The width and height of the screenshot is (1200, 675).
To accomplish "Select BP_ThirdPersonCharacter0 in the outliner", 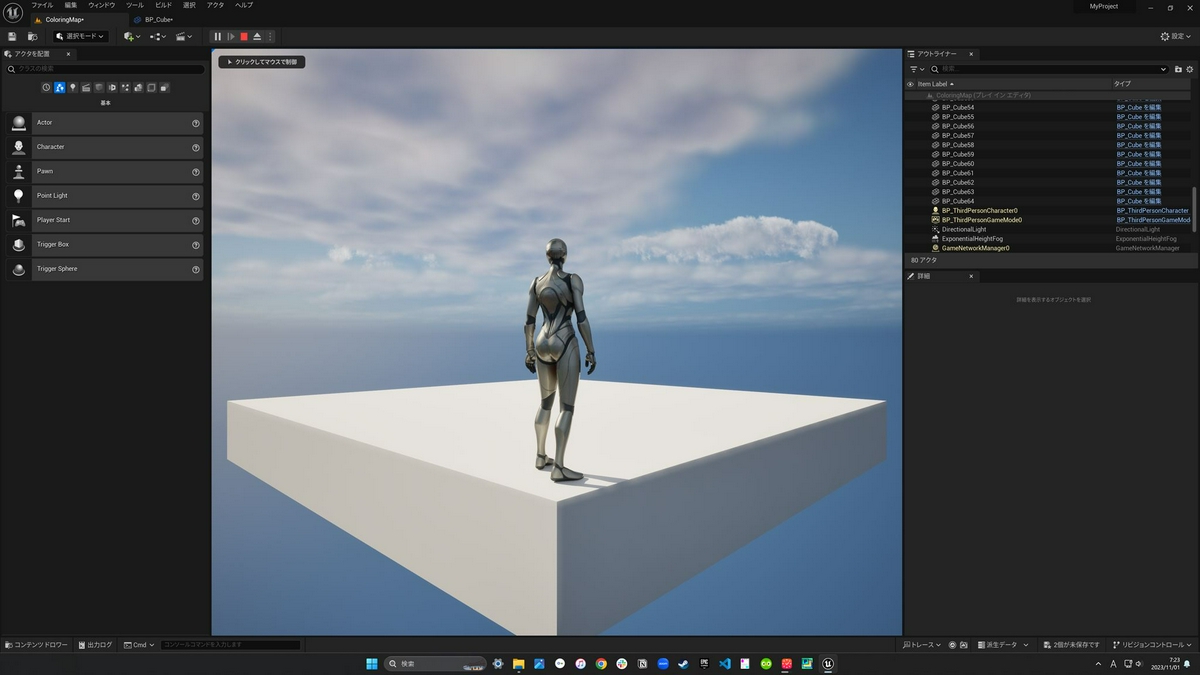I will pyautogui.click(x=980, y=211).
